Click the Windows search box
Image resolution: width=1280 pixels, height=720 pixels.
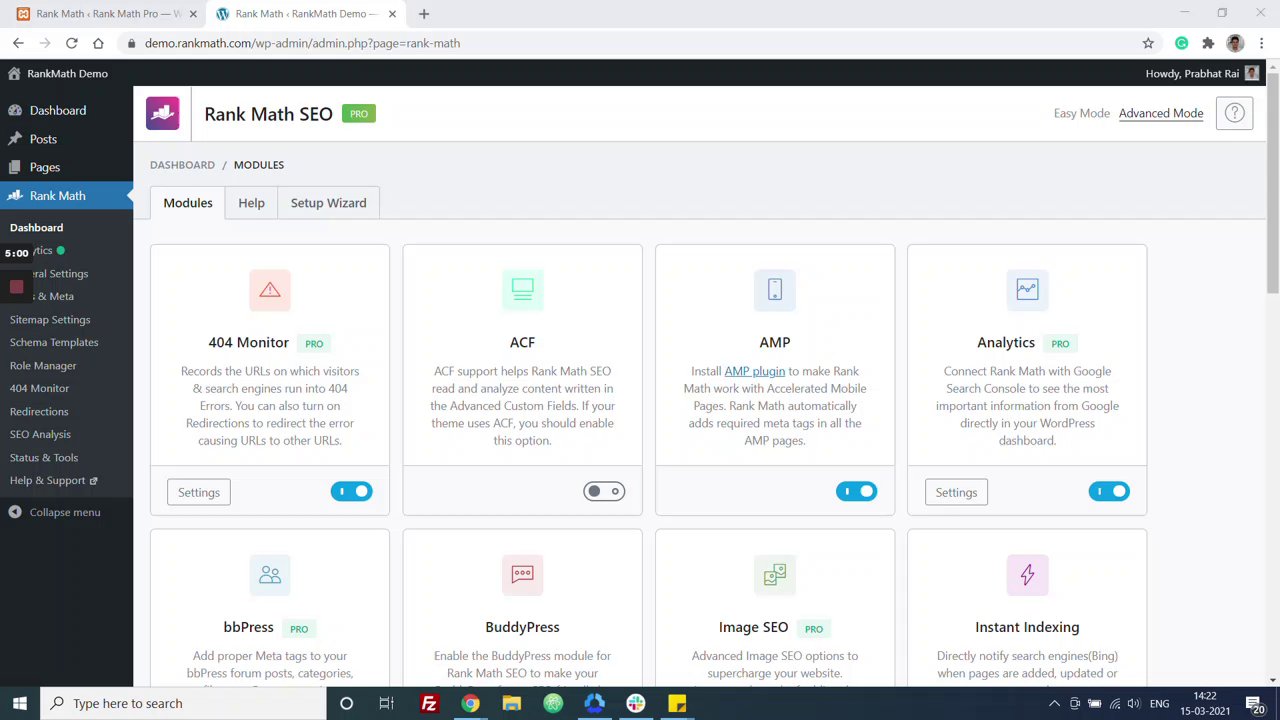pyautogui.click(x=184, y=703)
